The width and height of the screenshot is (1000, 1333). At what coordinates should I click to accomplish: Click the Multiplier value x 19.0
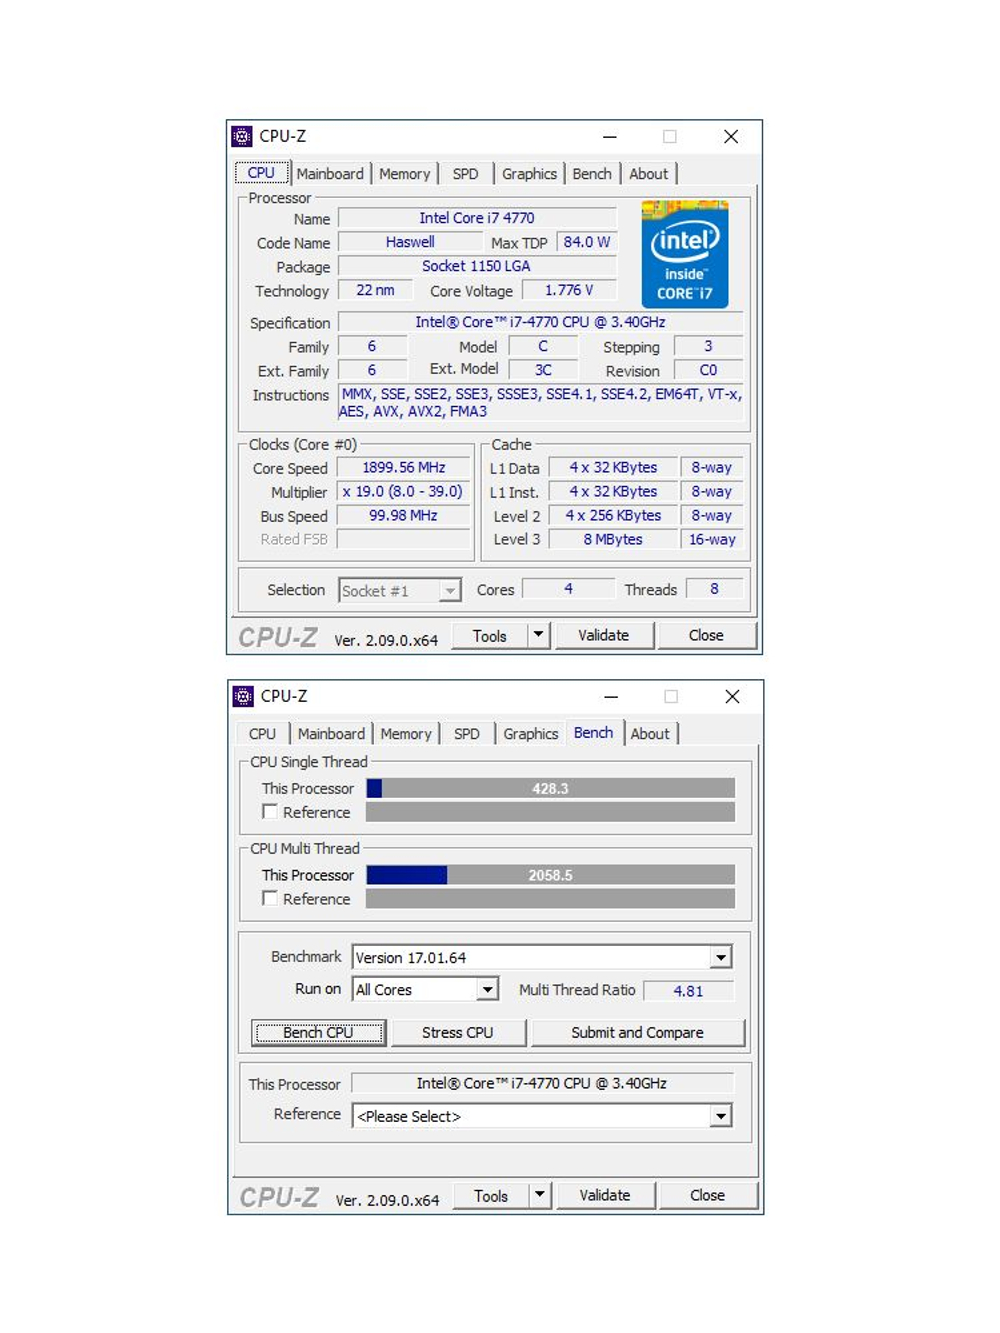403,492
